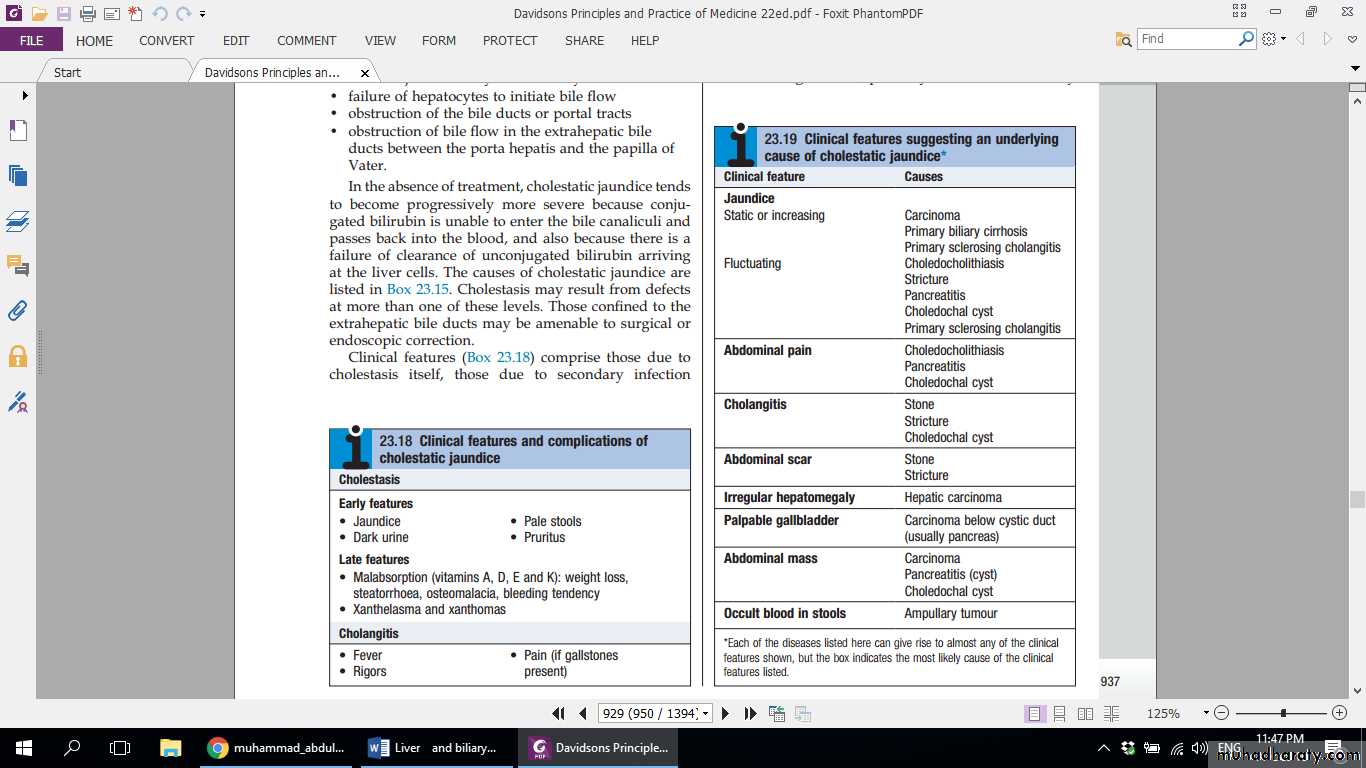Expand the left navigation panel arrow
Viewport: 1366px width, 768px height.
point(25,95)
